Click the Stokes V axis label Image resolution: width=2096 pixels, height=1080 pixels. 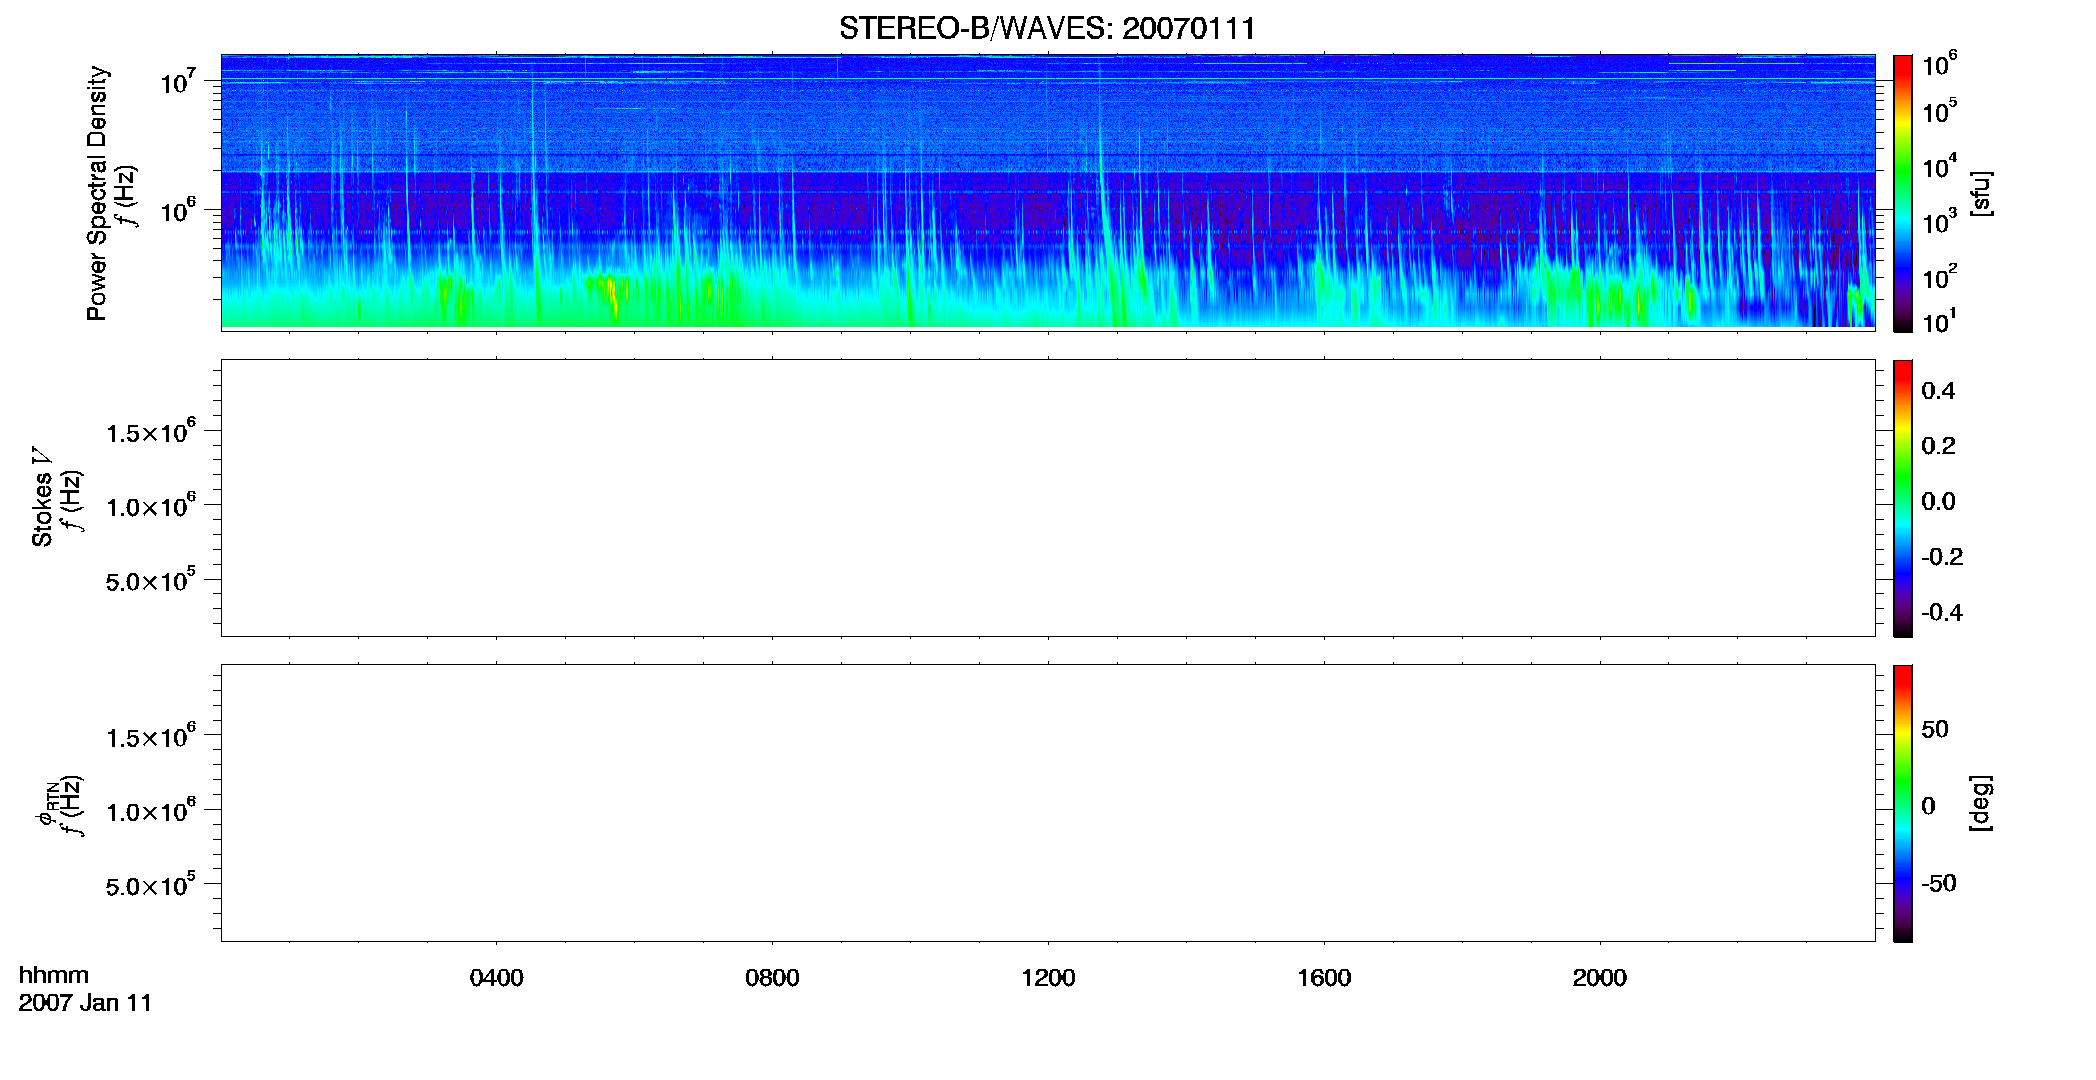[42, 497]
